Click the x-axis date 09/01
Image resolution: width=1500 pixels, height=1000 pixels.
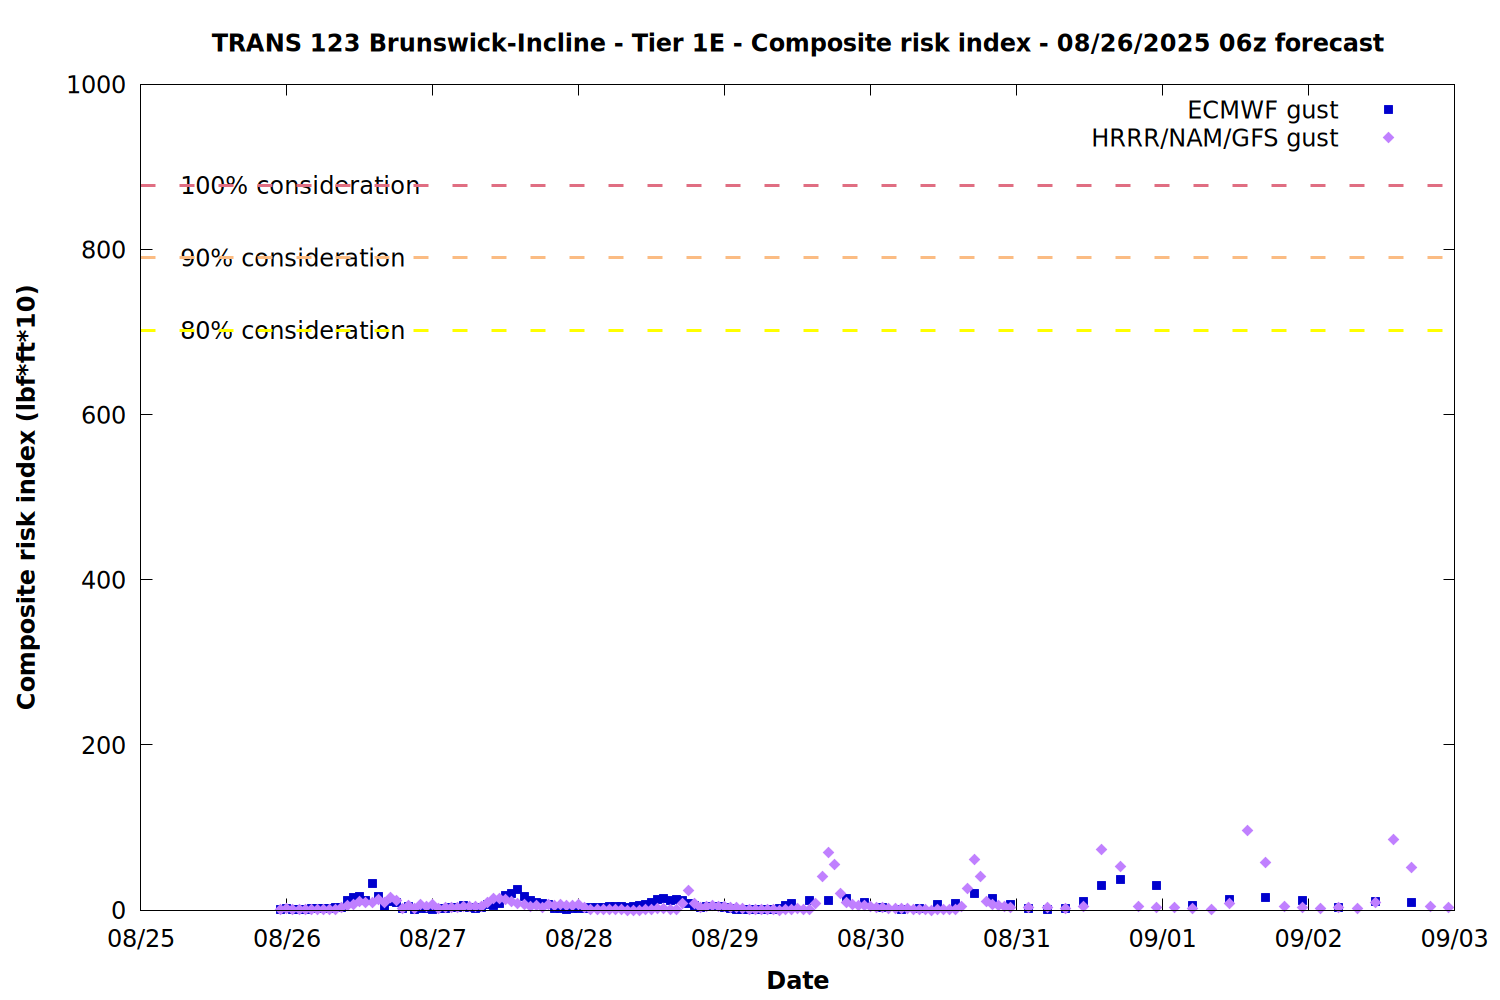[x=1163, y=938]
